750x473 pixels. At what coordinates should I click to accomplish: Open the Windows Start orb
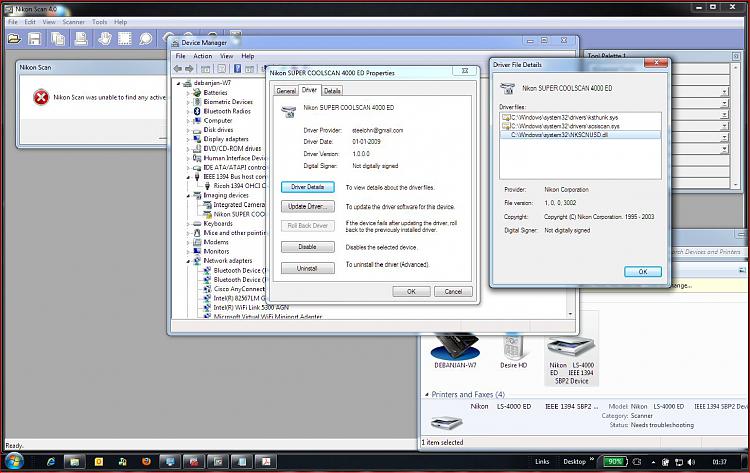tap(14, 462)
